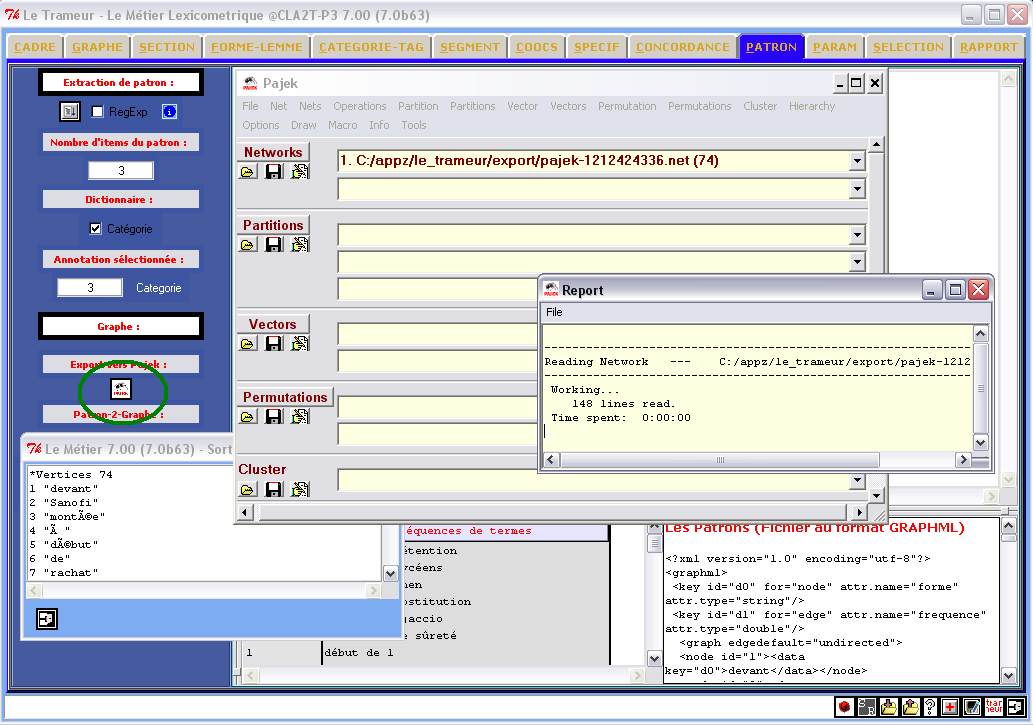Open a partition file with the Partitions folder icon
This screenshot has height=725, width=1033.
coord(248,245)
